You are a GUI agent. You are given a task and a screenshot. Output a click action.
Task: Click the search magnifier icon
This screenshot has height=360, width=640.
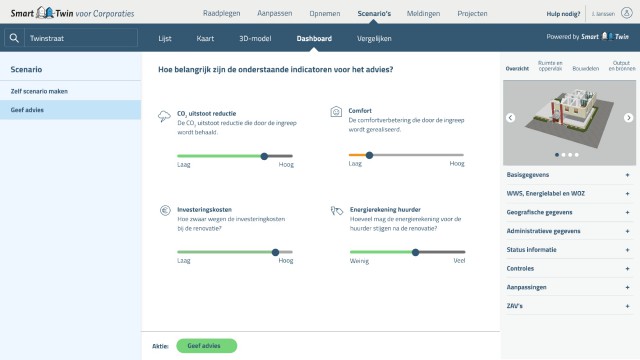pyautogui.click(x=14, y=38)
